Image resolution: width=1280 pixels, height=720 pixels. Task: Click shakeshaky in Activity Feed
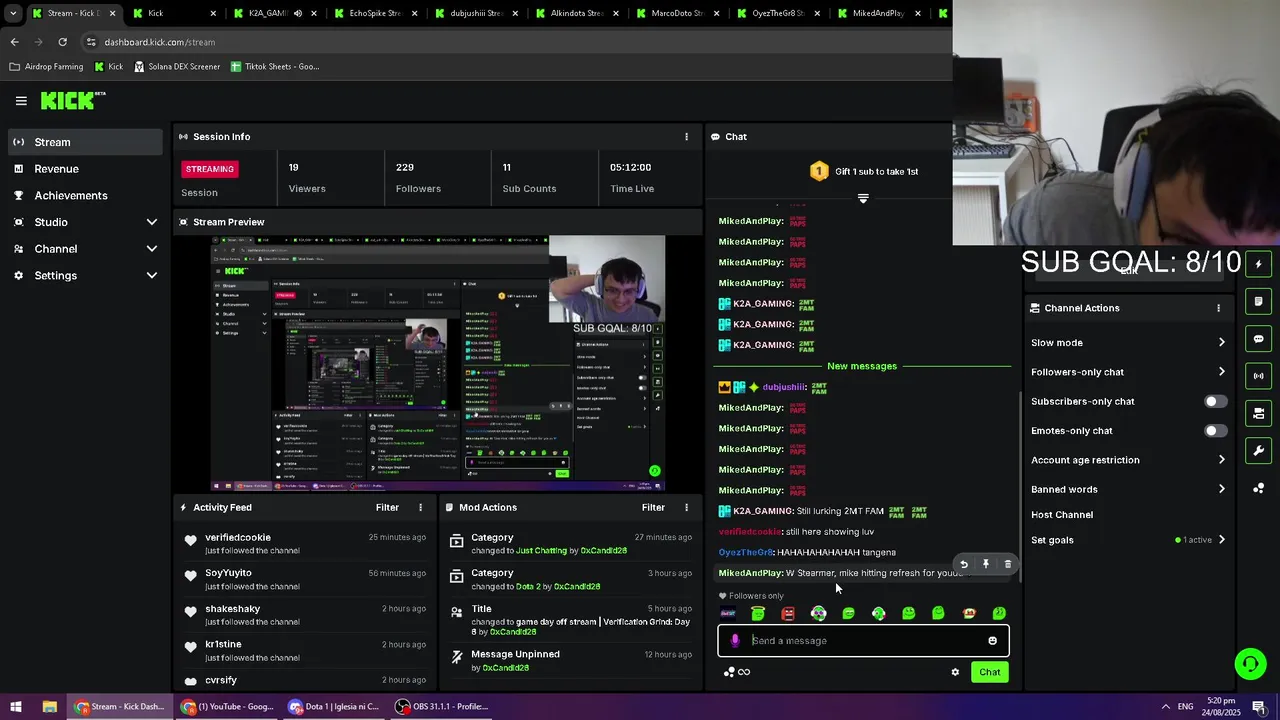(x=232, y=609)
